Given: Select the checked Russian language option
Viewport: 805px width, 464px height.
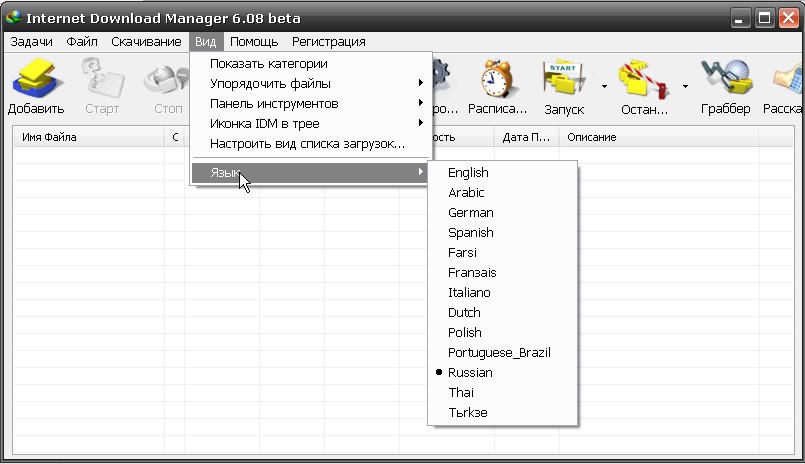Looking at the screenshot, I should coord(503,373).
